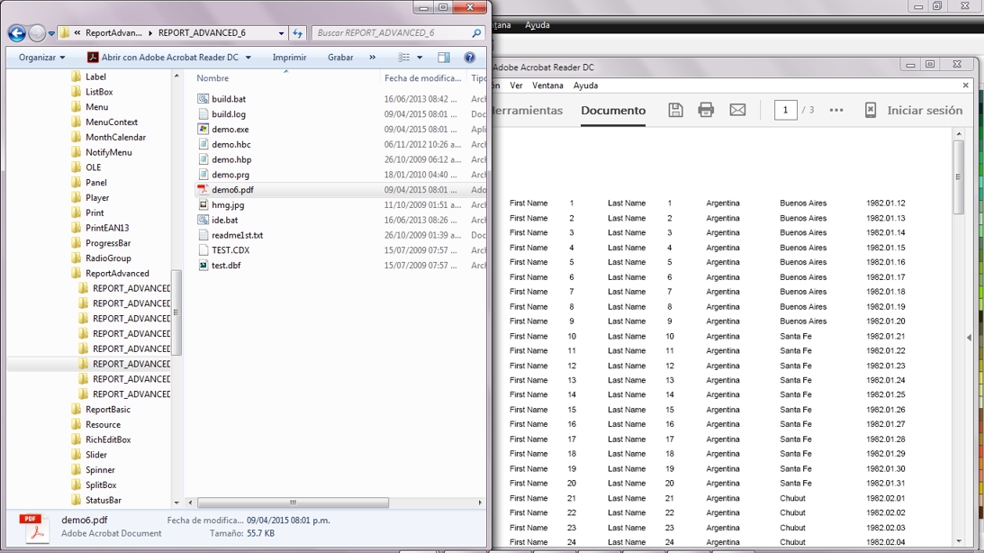Select the build.bat file
This screenshot has height=553, width=984.
point(228,99)
